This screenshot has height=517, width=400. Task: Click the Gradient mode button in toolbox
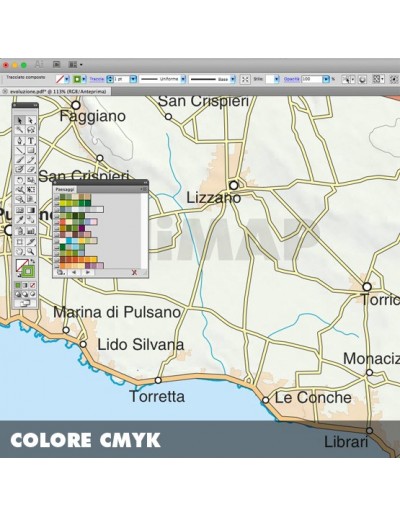click(25, 285)
